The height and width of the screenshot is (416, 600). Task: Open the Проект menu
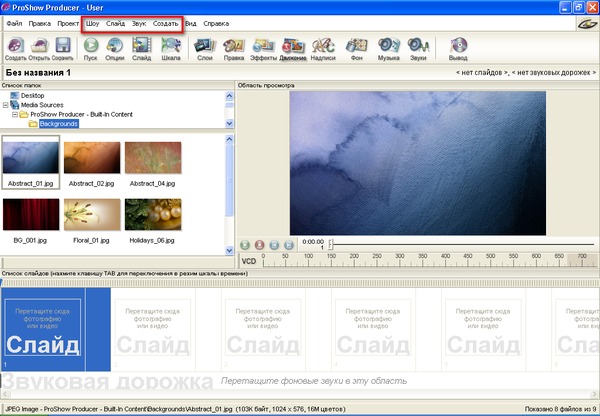(x=68, y=24)
